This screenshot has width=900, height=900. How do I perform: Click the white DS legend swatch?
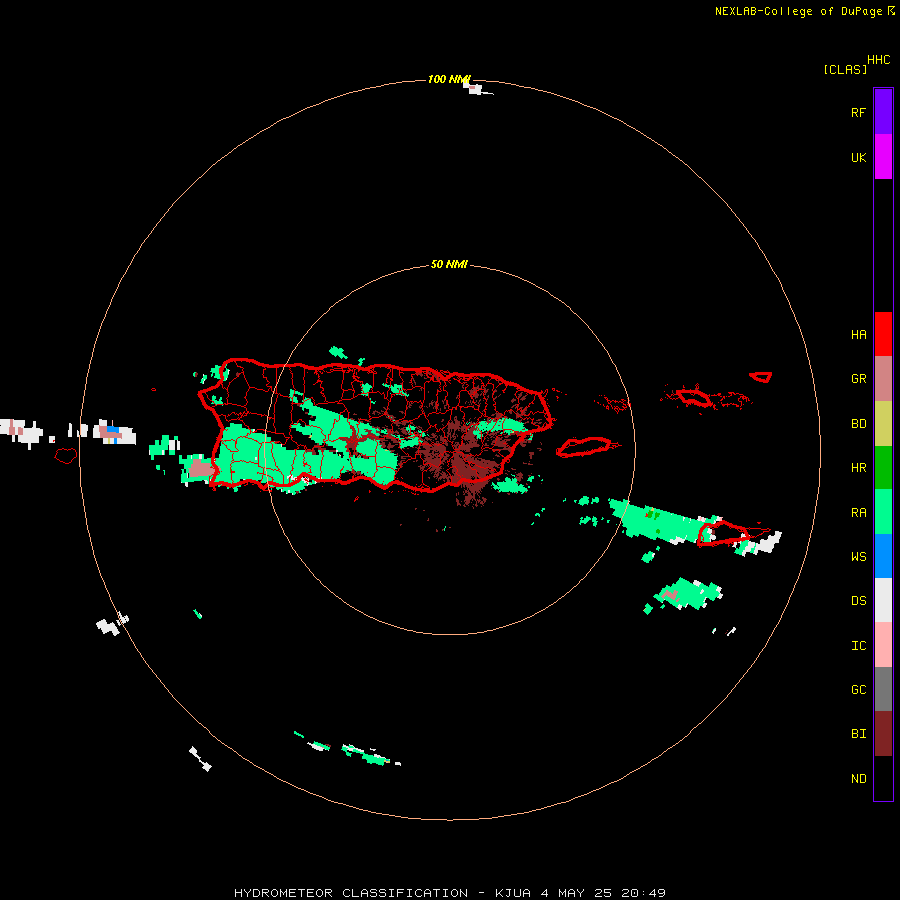883,600
